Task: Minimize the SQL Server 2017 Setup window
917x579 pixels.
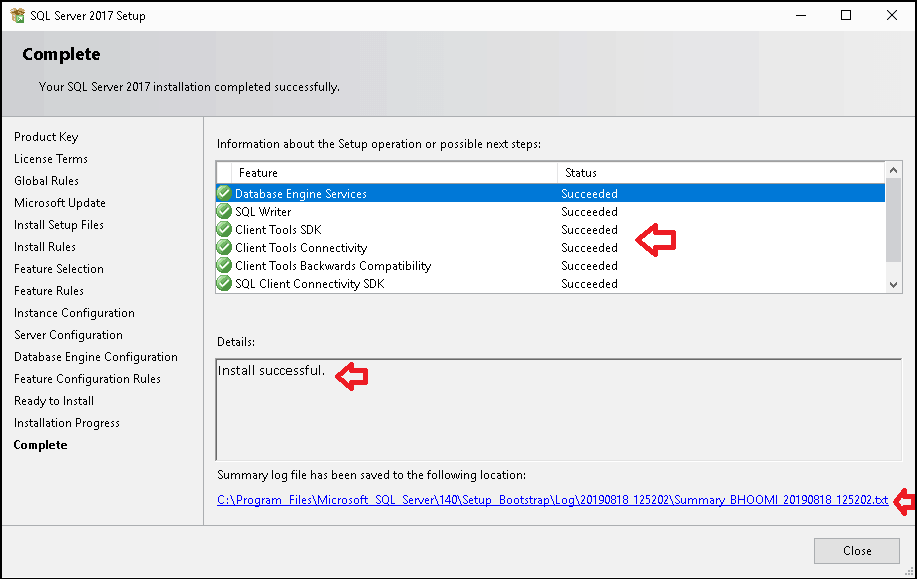Action: point(801,15)
